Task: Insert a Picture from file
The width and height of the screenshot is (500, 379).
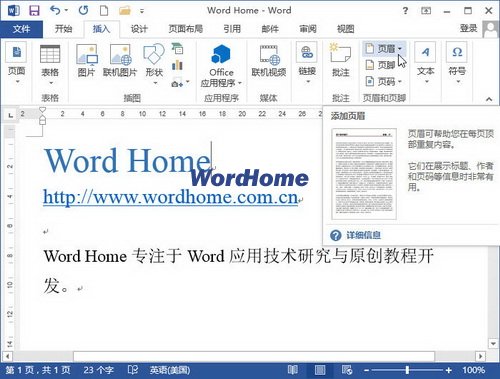Action: click(x=86, y=60)
